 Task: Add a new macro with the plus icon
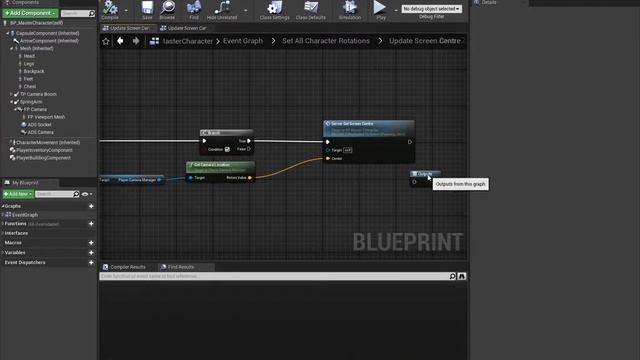[x=91, y=242]
